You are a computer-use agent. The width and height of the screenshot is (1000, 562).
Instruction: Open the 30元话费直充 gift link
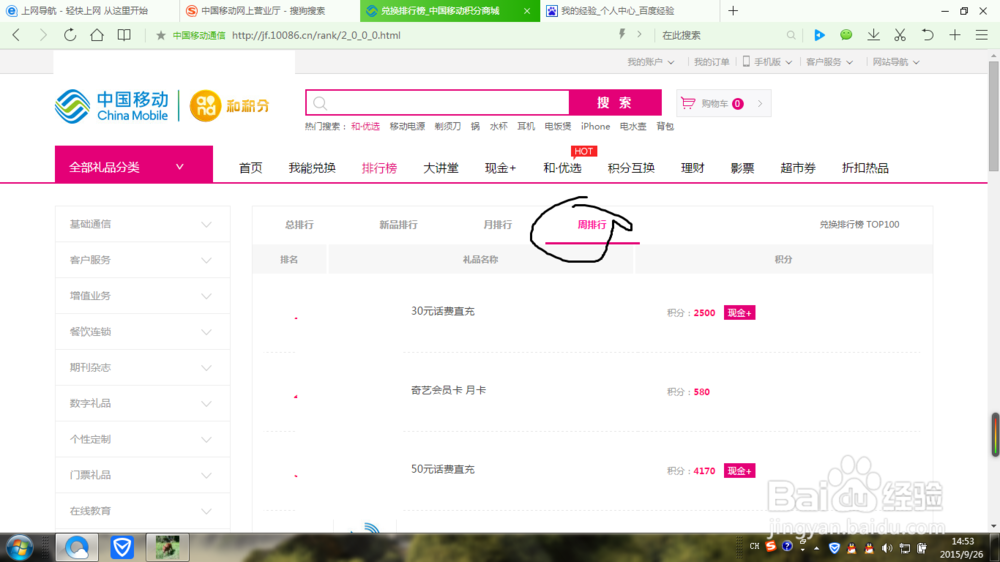tap(443, 311)
